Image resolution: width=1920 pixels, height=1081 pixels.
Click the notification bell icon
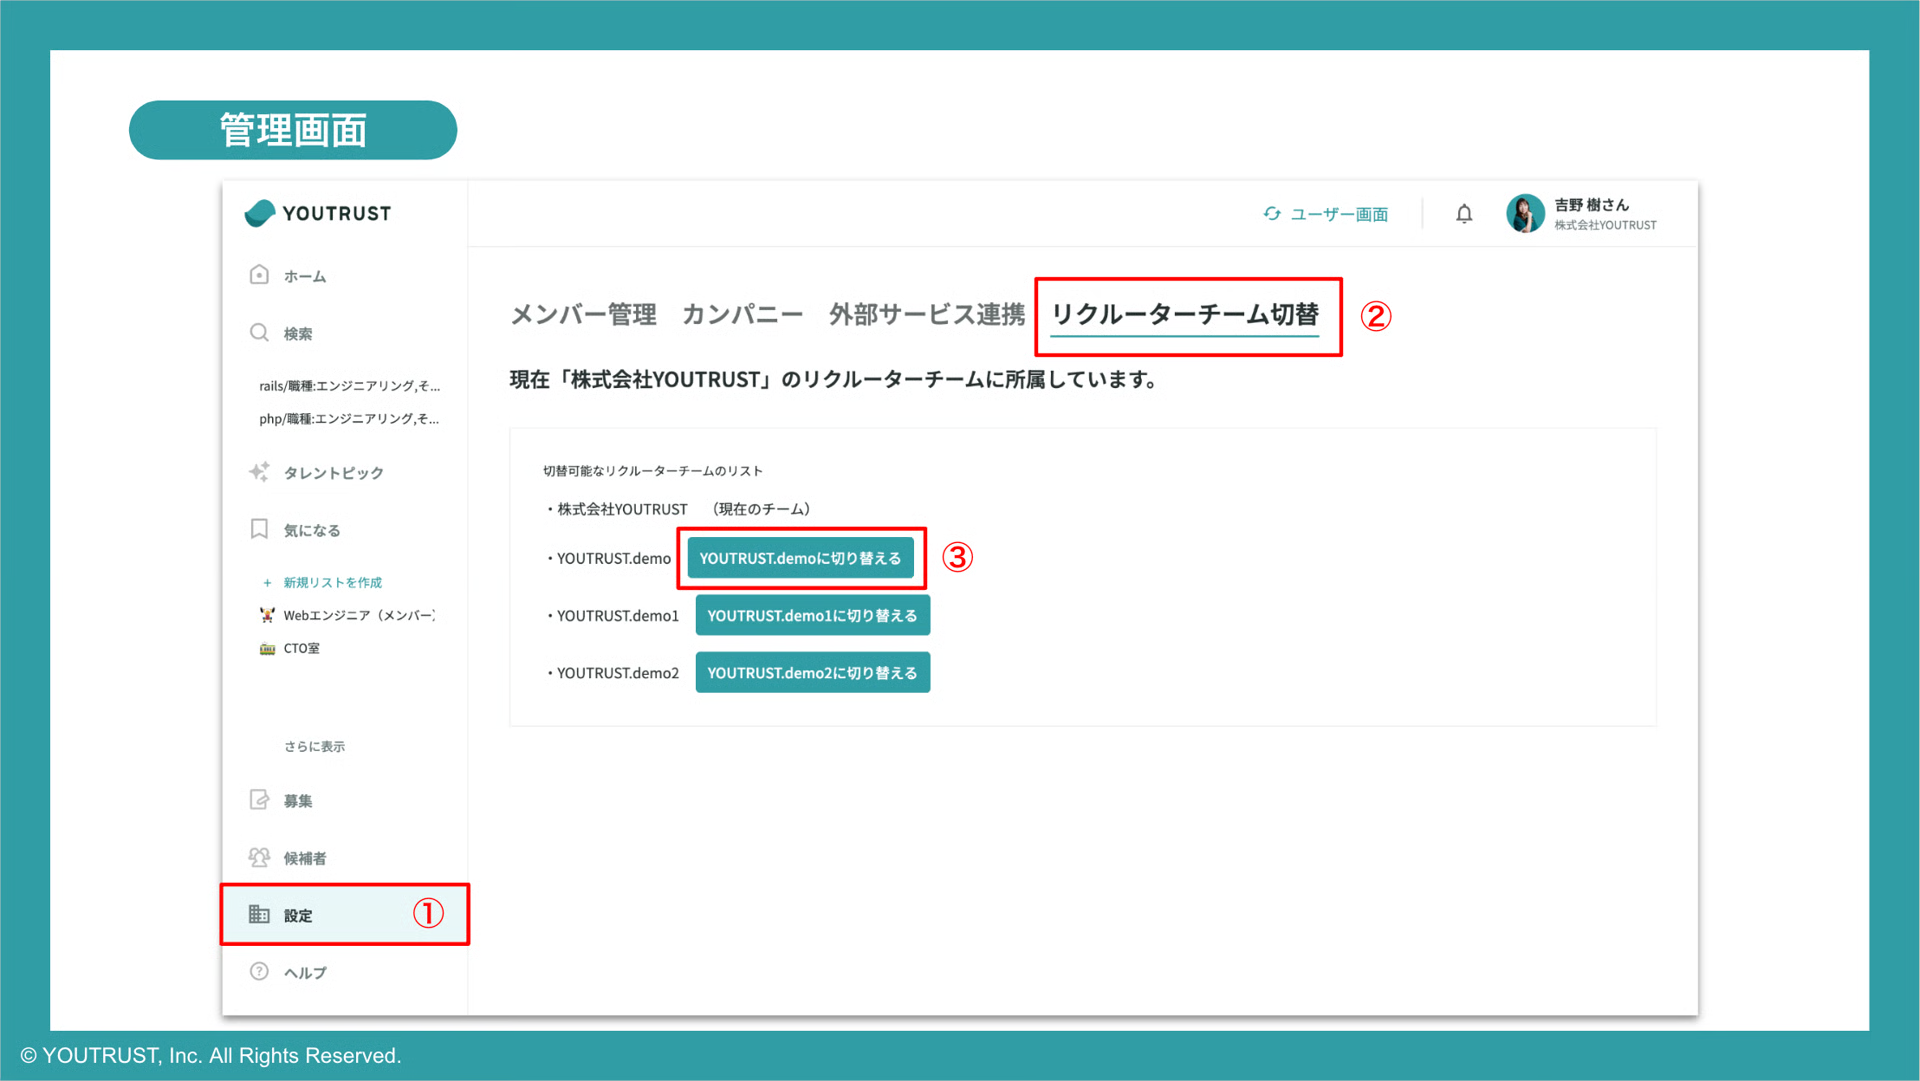(1464, 214)
